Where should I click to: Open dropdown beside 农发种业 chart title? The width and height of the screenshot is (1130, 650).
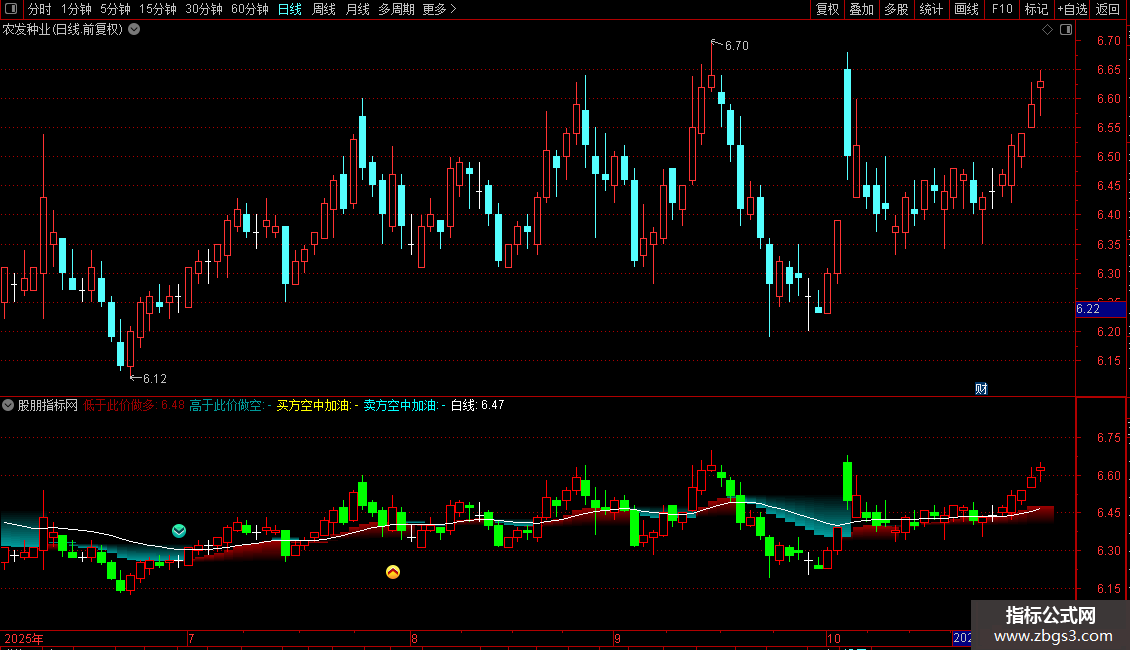(134, 30)
